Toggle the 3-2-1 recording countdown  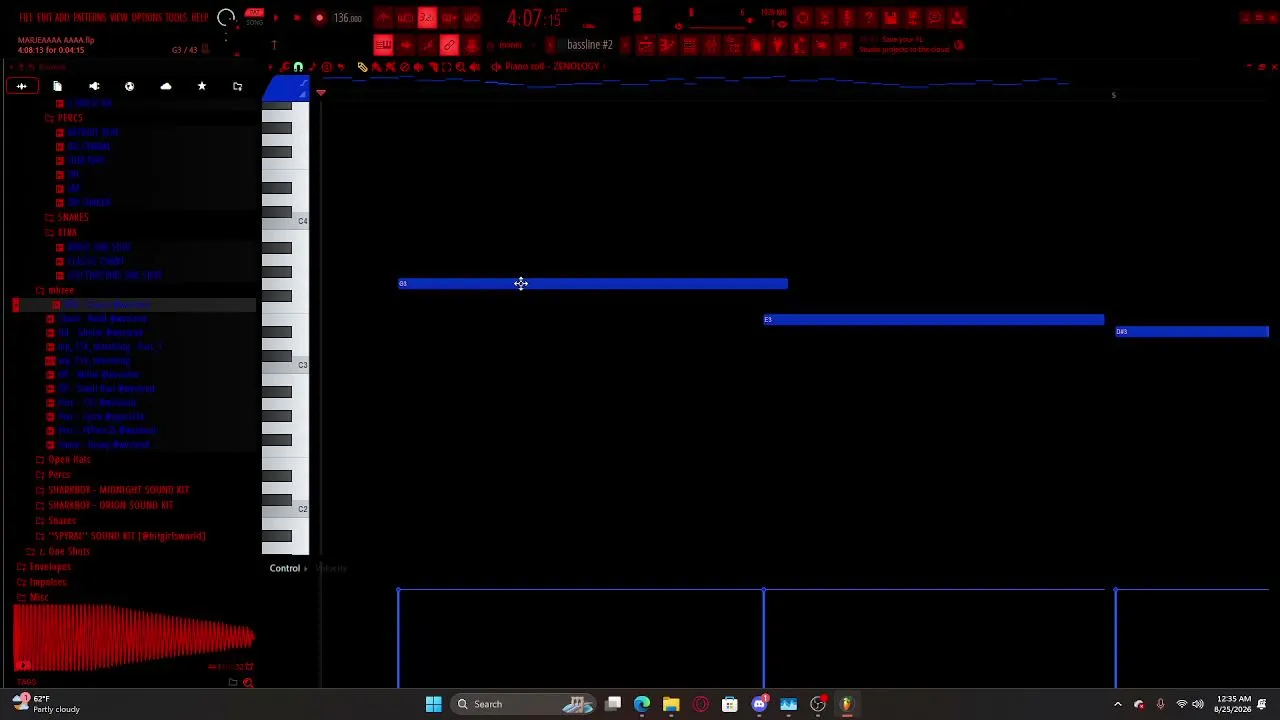427,18
